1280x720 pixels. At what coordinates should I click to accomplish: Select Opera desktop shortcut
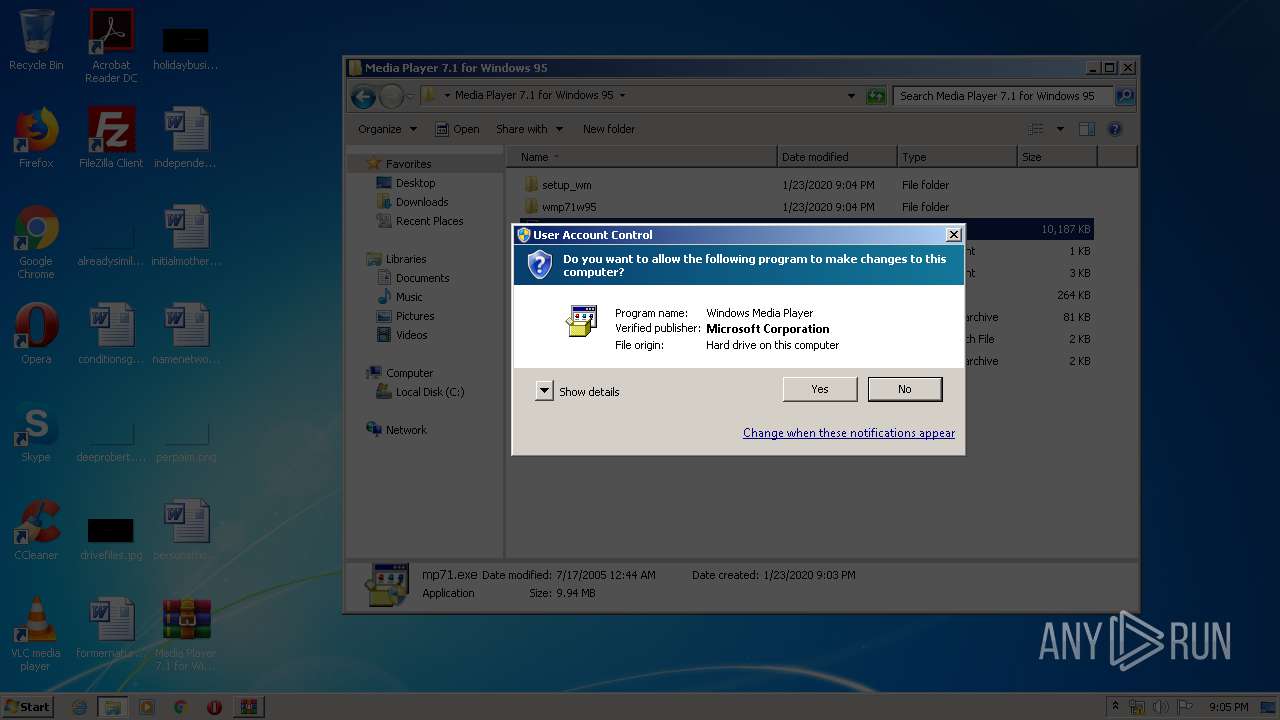(x=36, y=334)
